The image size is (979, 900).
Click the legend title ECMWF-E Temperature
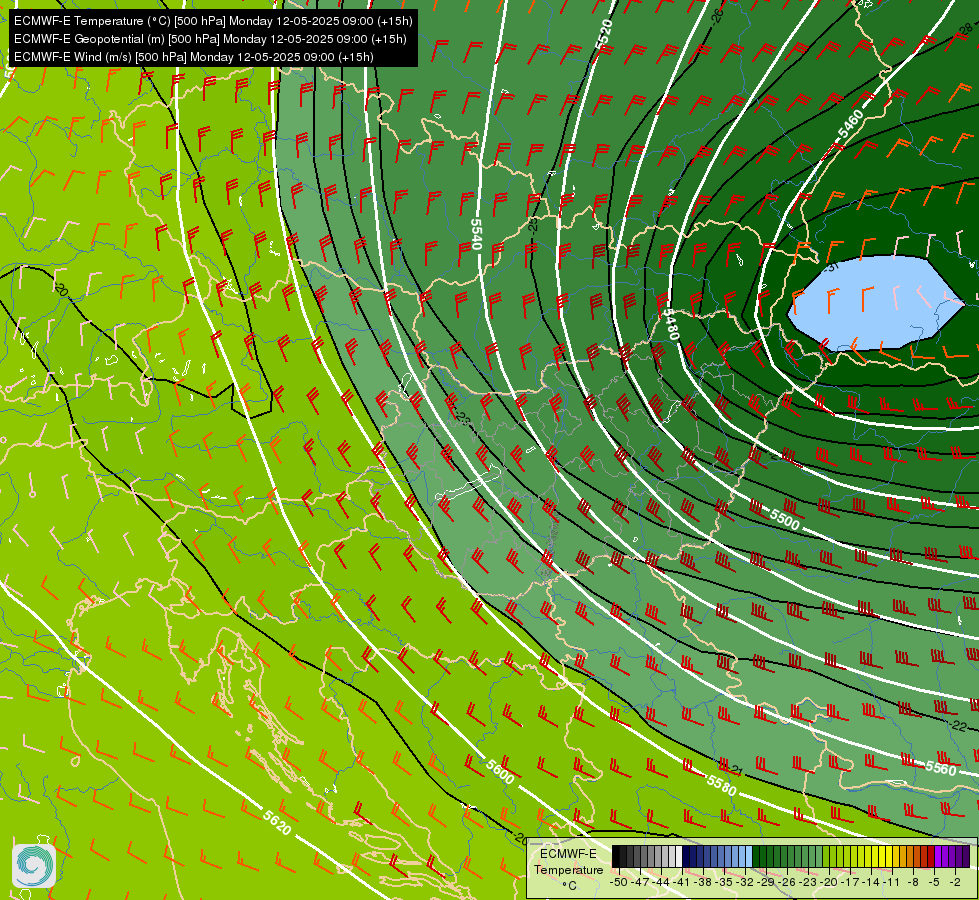(568, 862)
